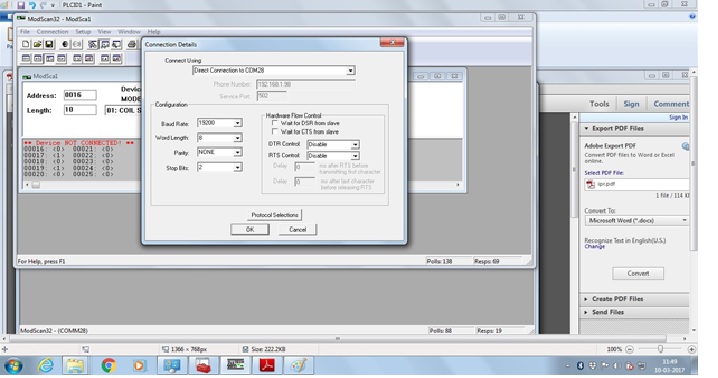Click the Protocol Selections button
This screenshot has width=718, height=378.
pos(275,214)
